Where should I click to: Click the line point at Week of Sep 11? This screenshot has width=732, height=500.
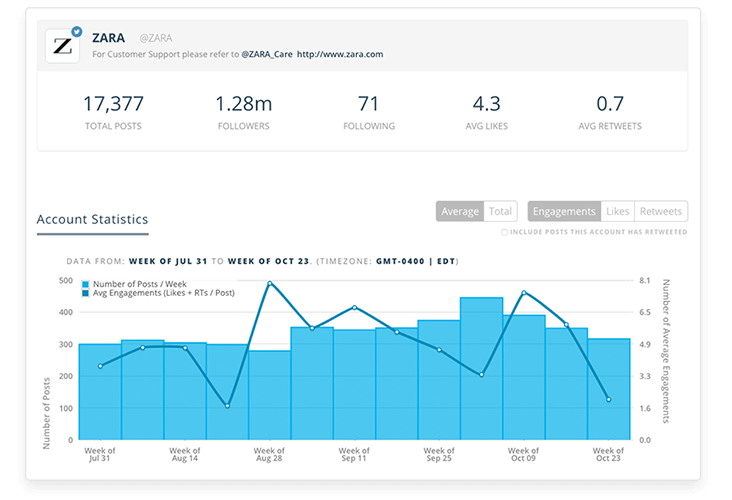pos(355,308)
